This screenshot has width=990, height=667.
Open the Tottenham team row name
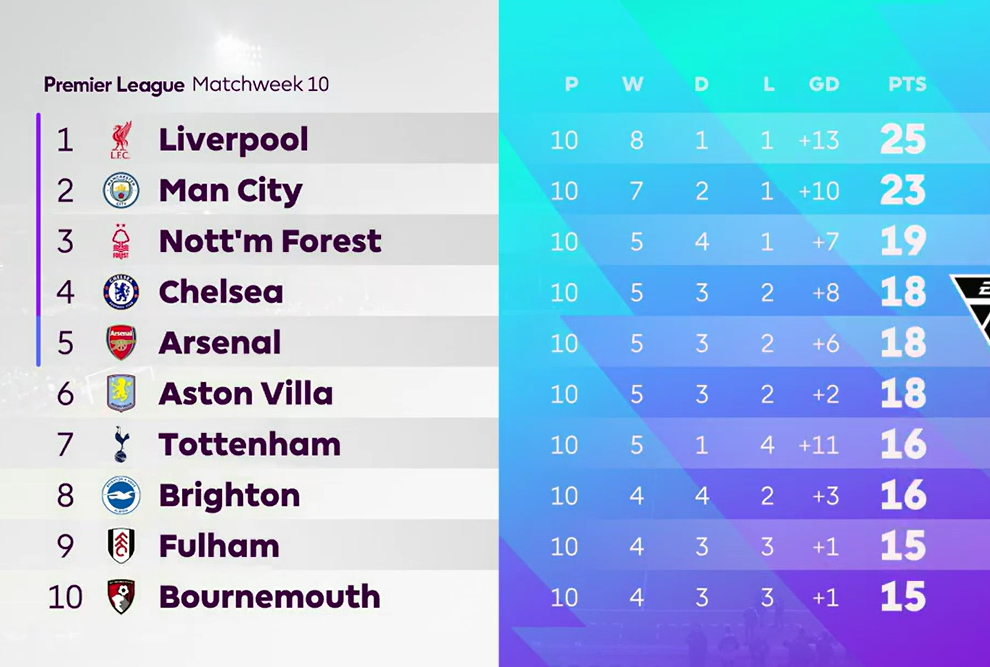249,444
